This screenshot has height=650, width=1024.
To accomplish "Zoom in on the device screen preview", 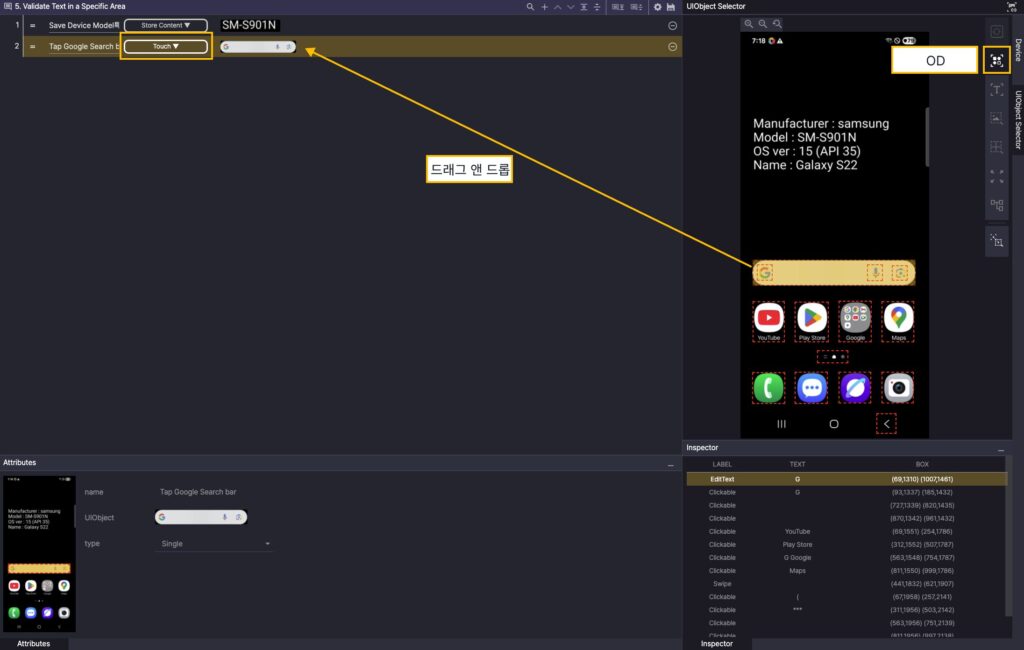I will [748, 23].
